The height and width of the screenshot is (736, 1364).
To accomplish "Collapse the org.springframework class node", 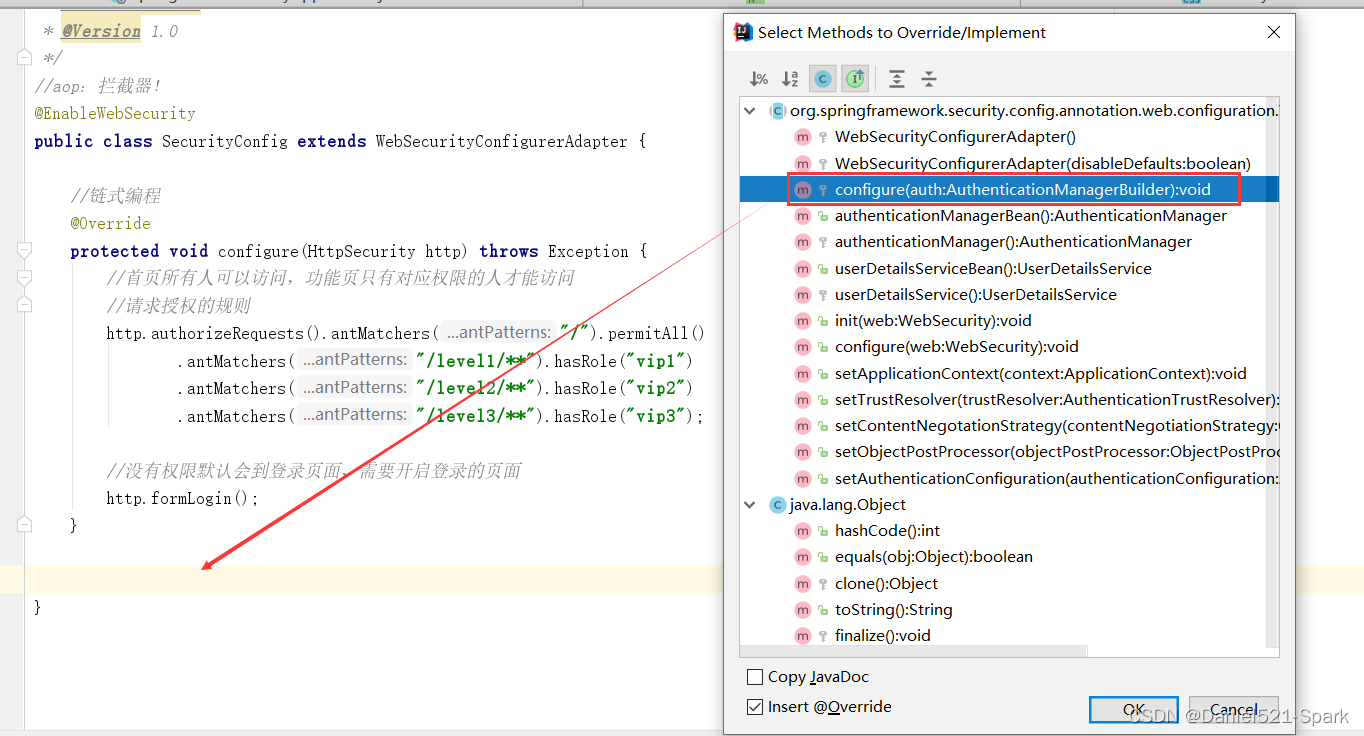I will coord(751,111).
